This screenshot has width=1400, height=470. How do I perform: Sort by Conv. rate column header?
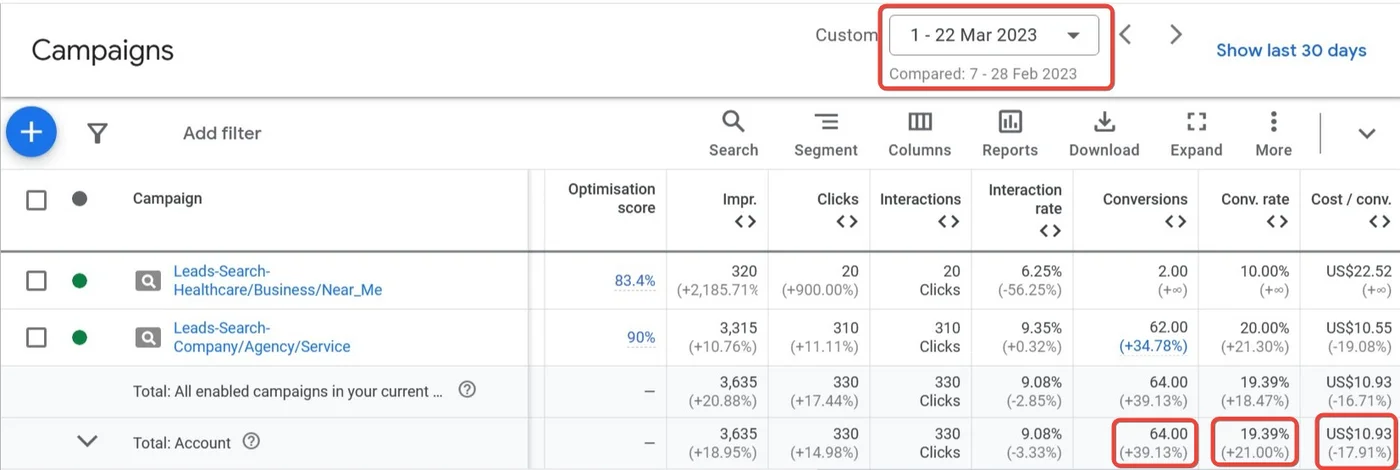click(x=1255, y=199)
